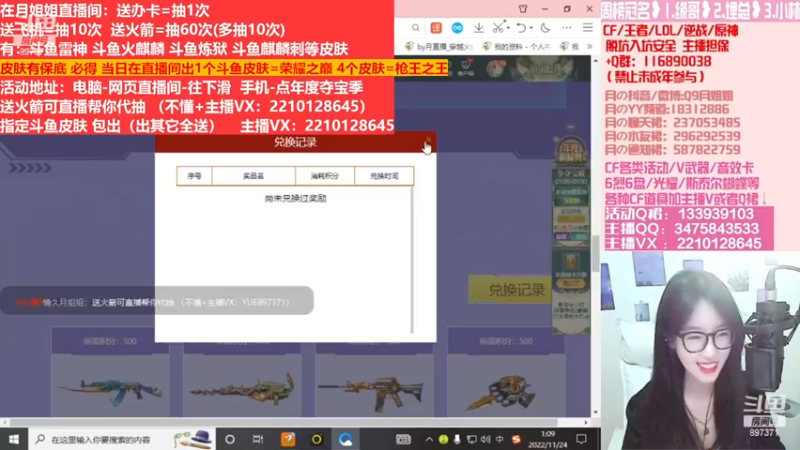The image size is (800, 450).
Task: Open the three-dot more tools icon
Action: tap(566, 28)
